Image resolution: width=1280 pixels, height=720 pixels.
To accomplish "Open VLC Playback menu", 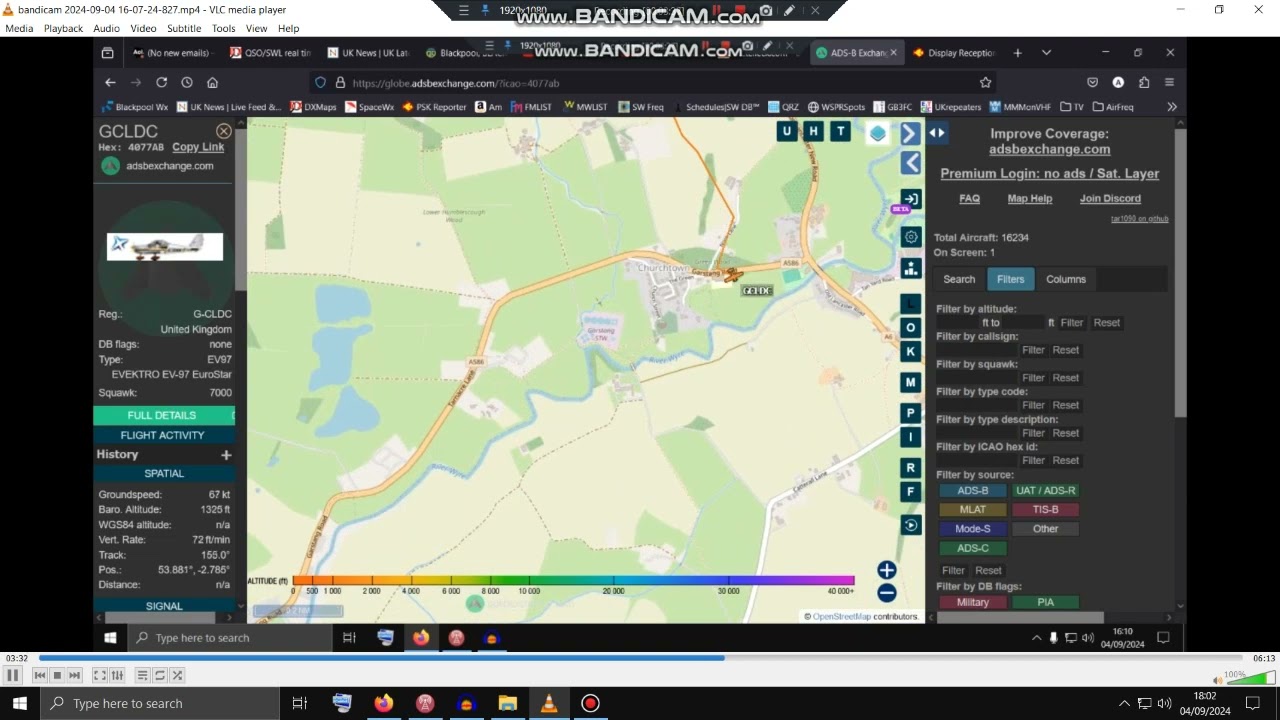I will [63, 28].
